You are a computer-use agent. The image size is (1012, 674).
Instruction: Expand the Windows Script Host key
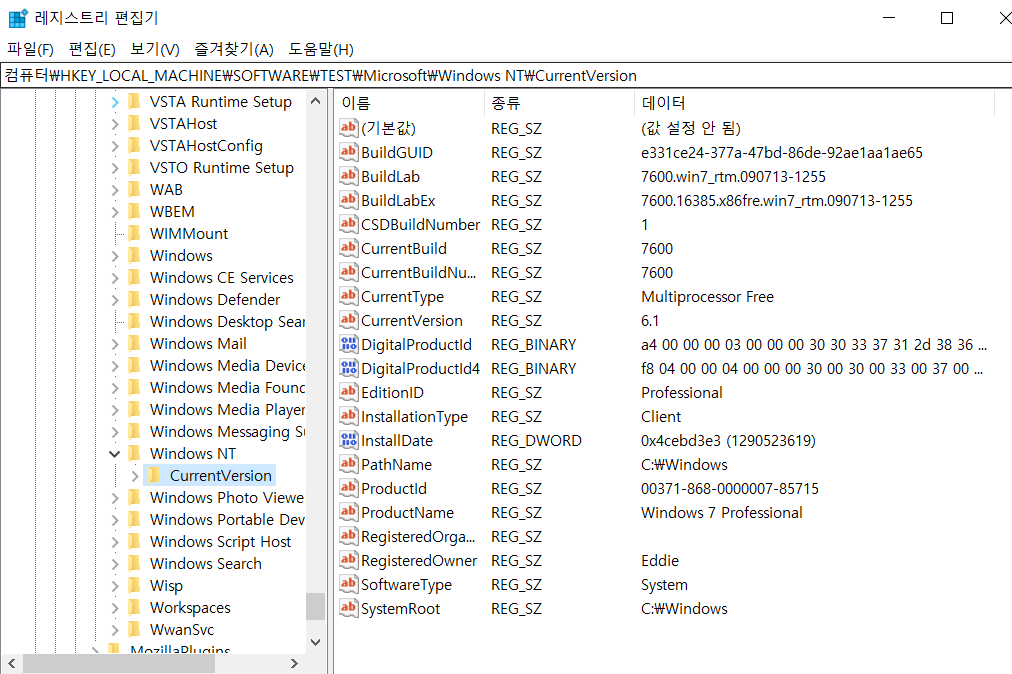point(115,542)
